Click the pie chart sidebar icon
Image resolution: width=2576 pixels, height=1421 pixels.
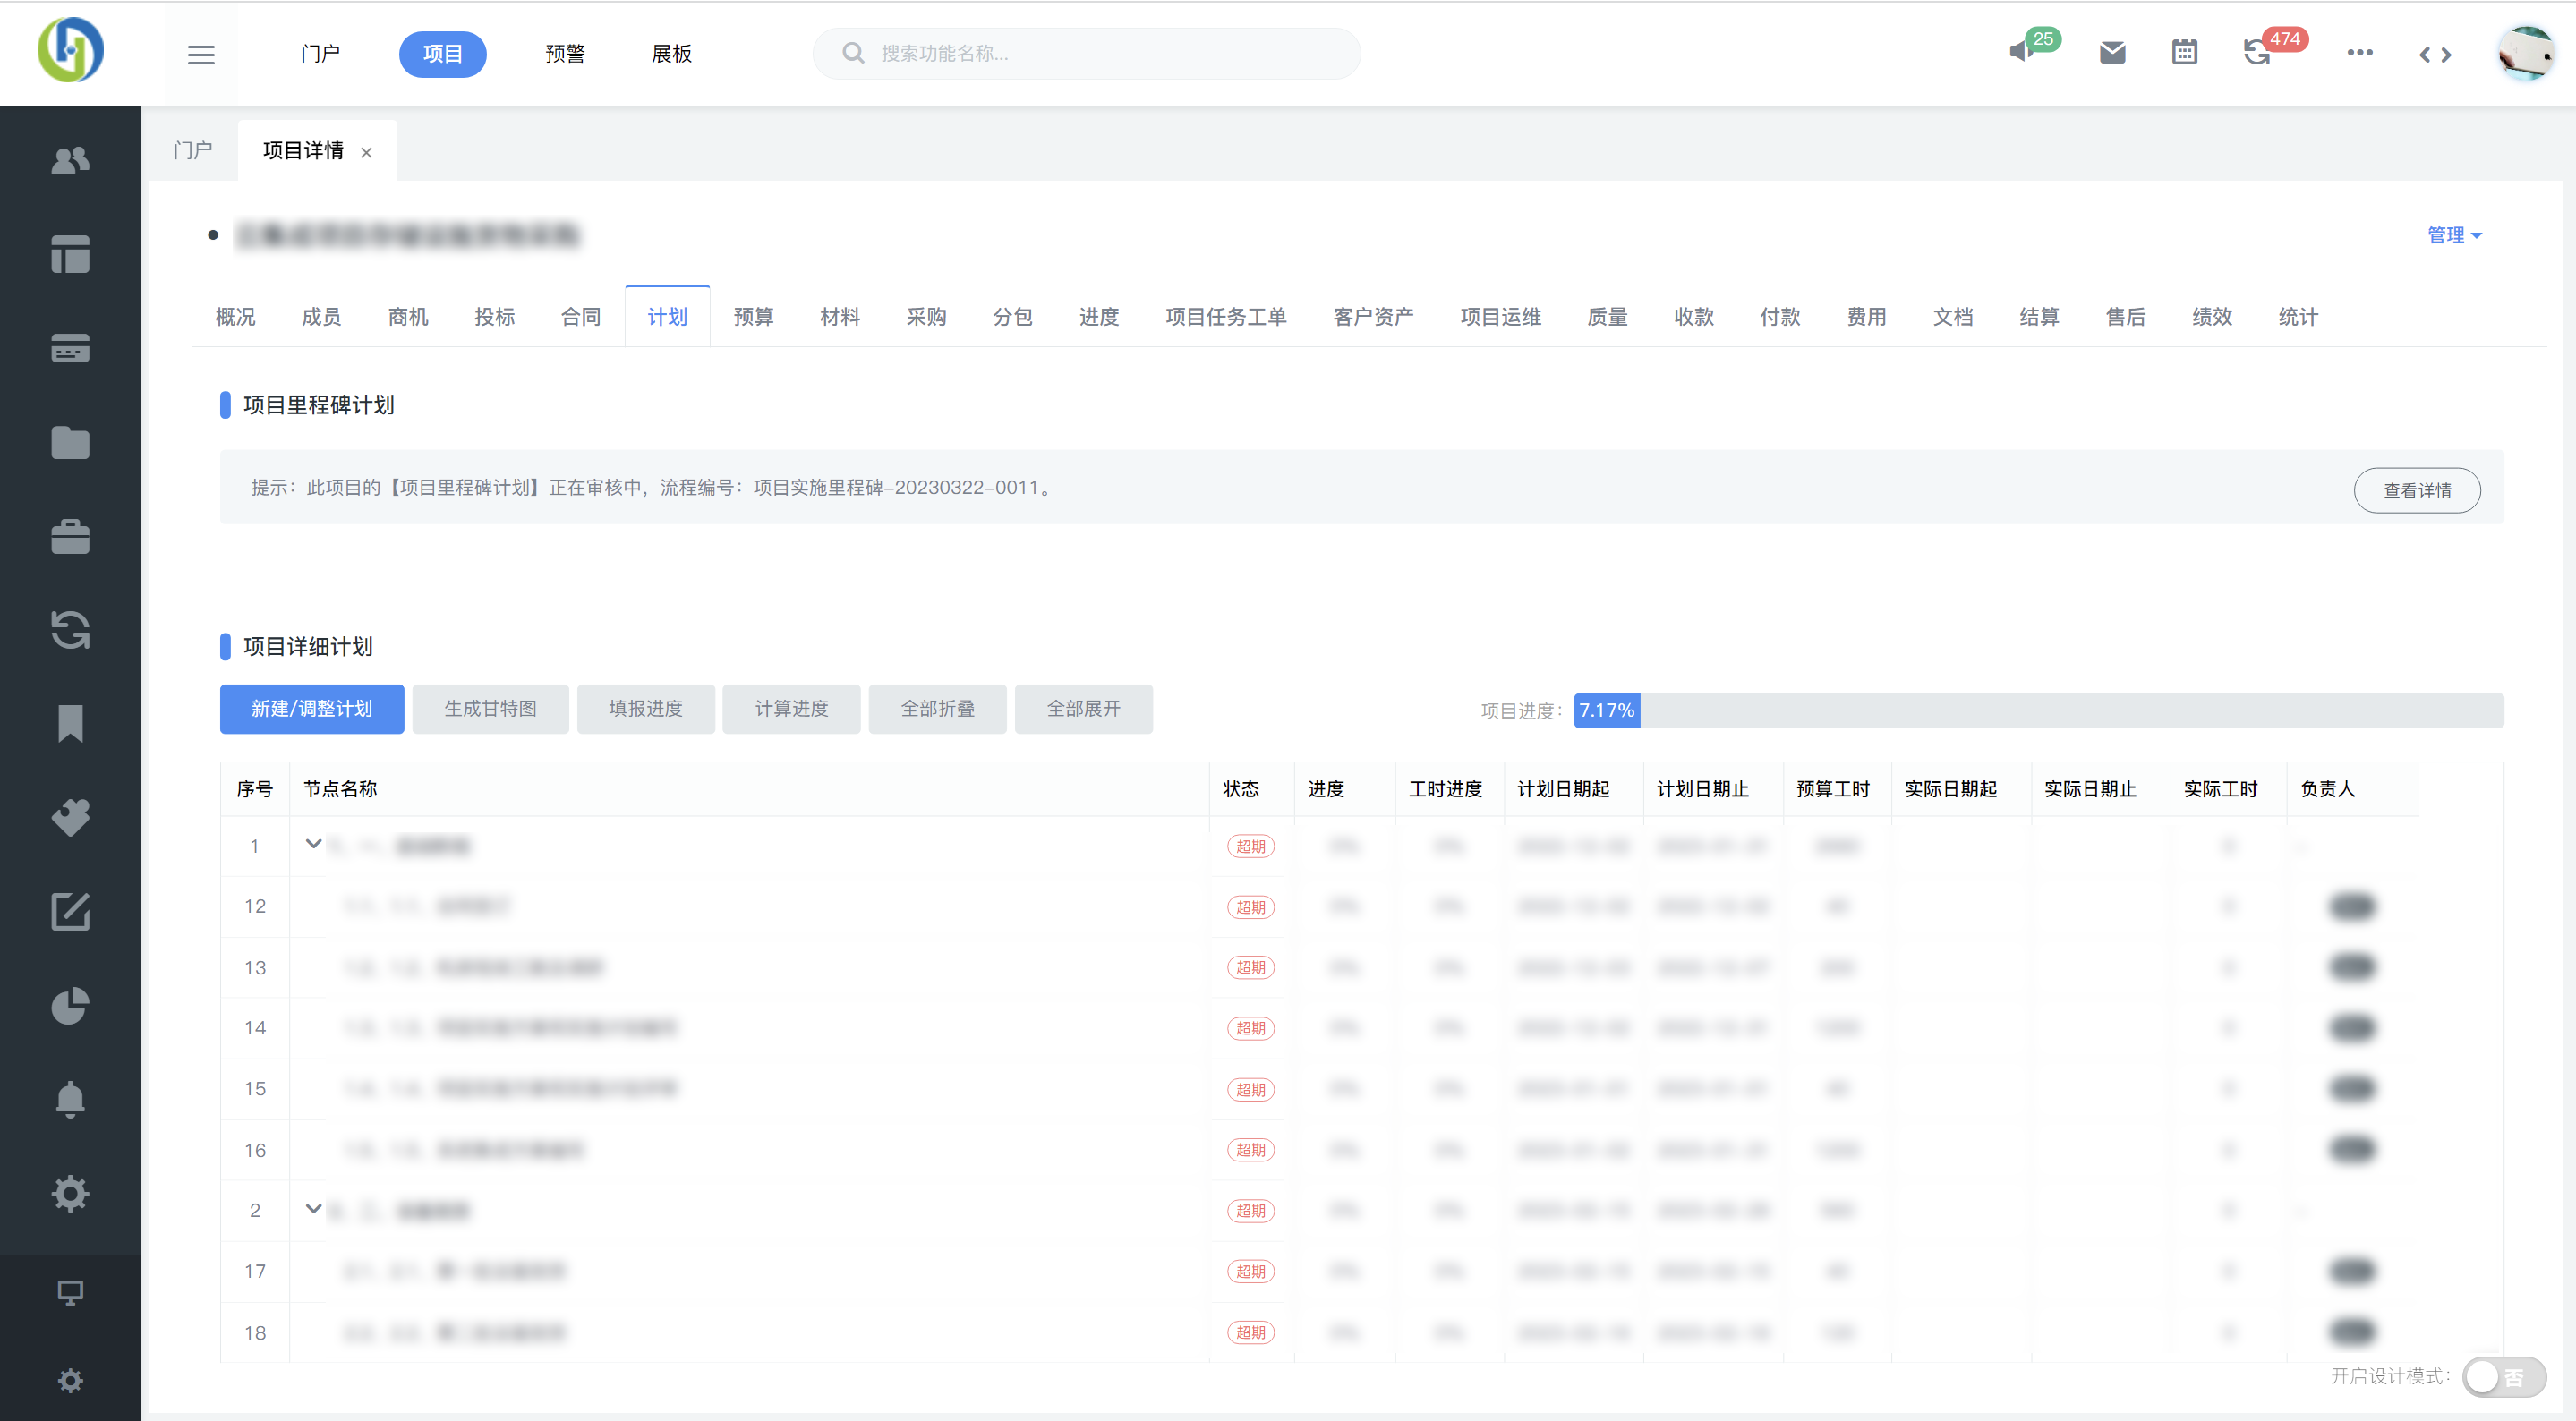pyautogui.click(x=70, y=1006)
